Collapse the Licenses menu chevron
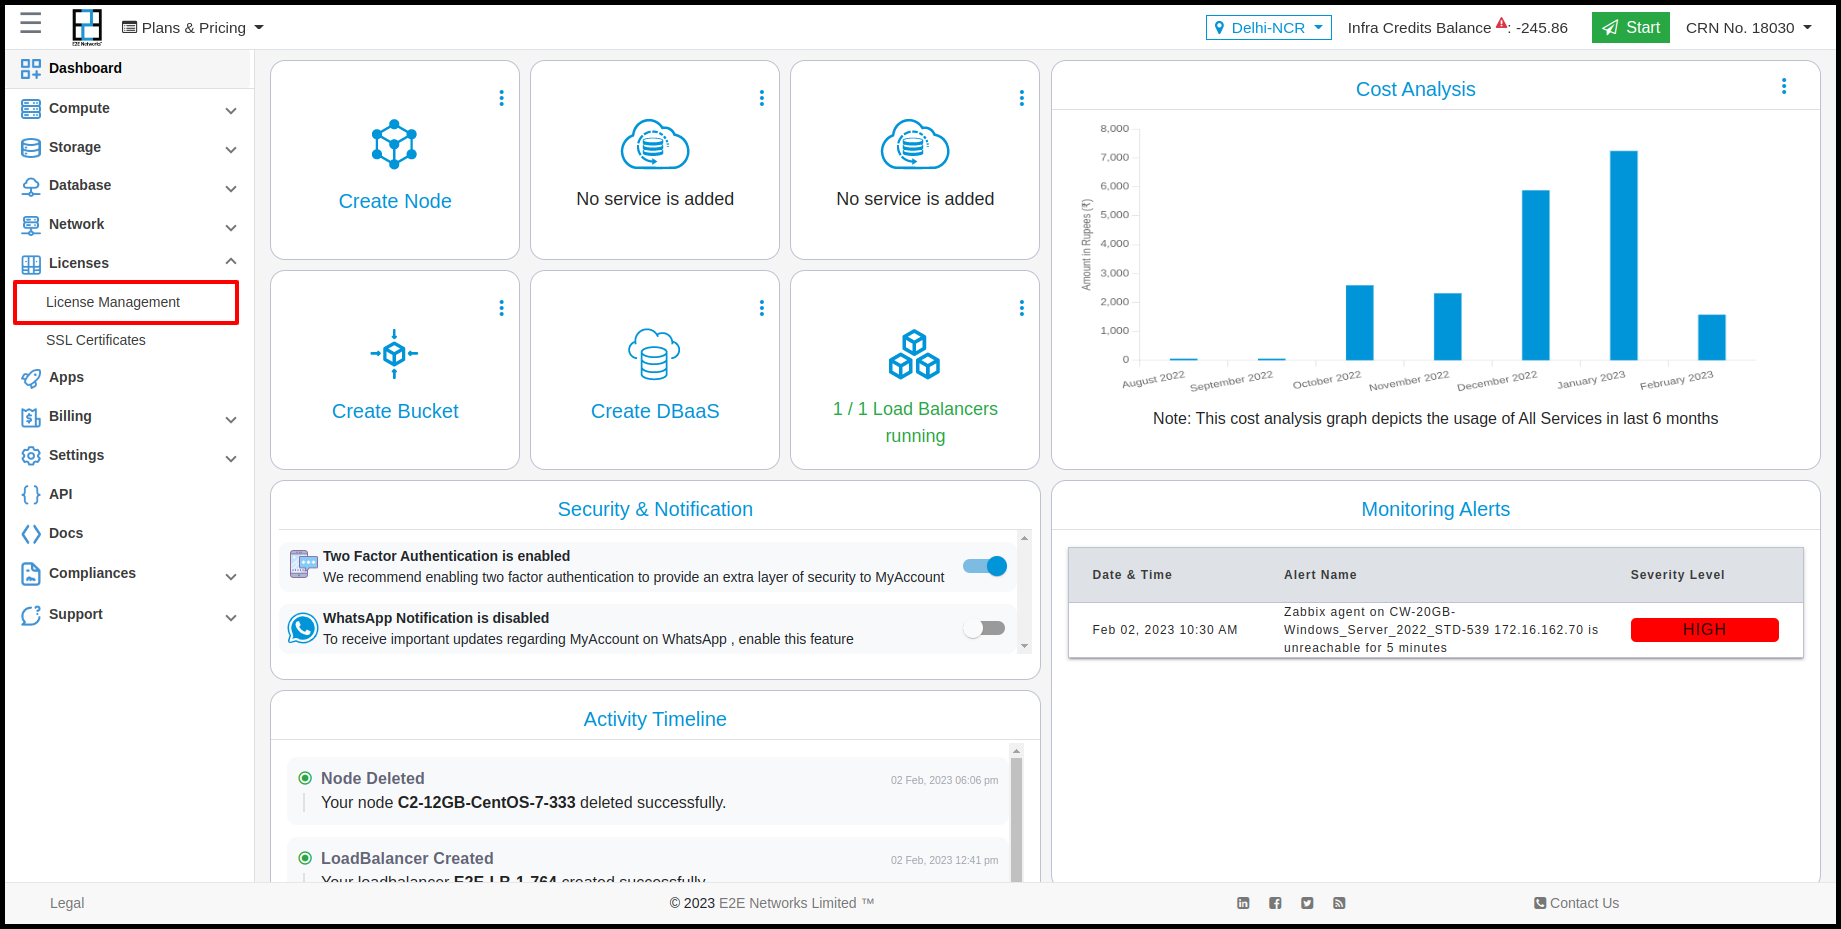Image resolution: width=1841 pixels, height=929 pixels. click(231, 261)
